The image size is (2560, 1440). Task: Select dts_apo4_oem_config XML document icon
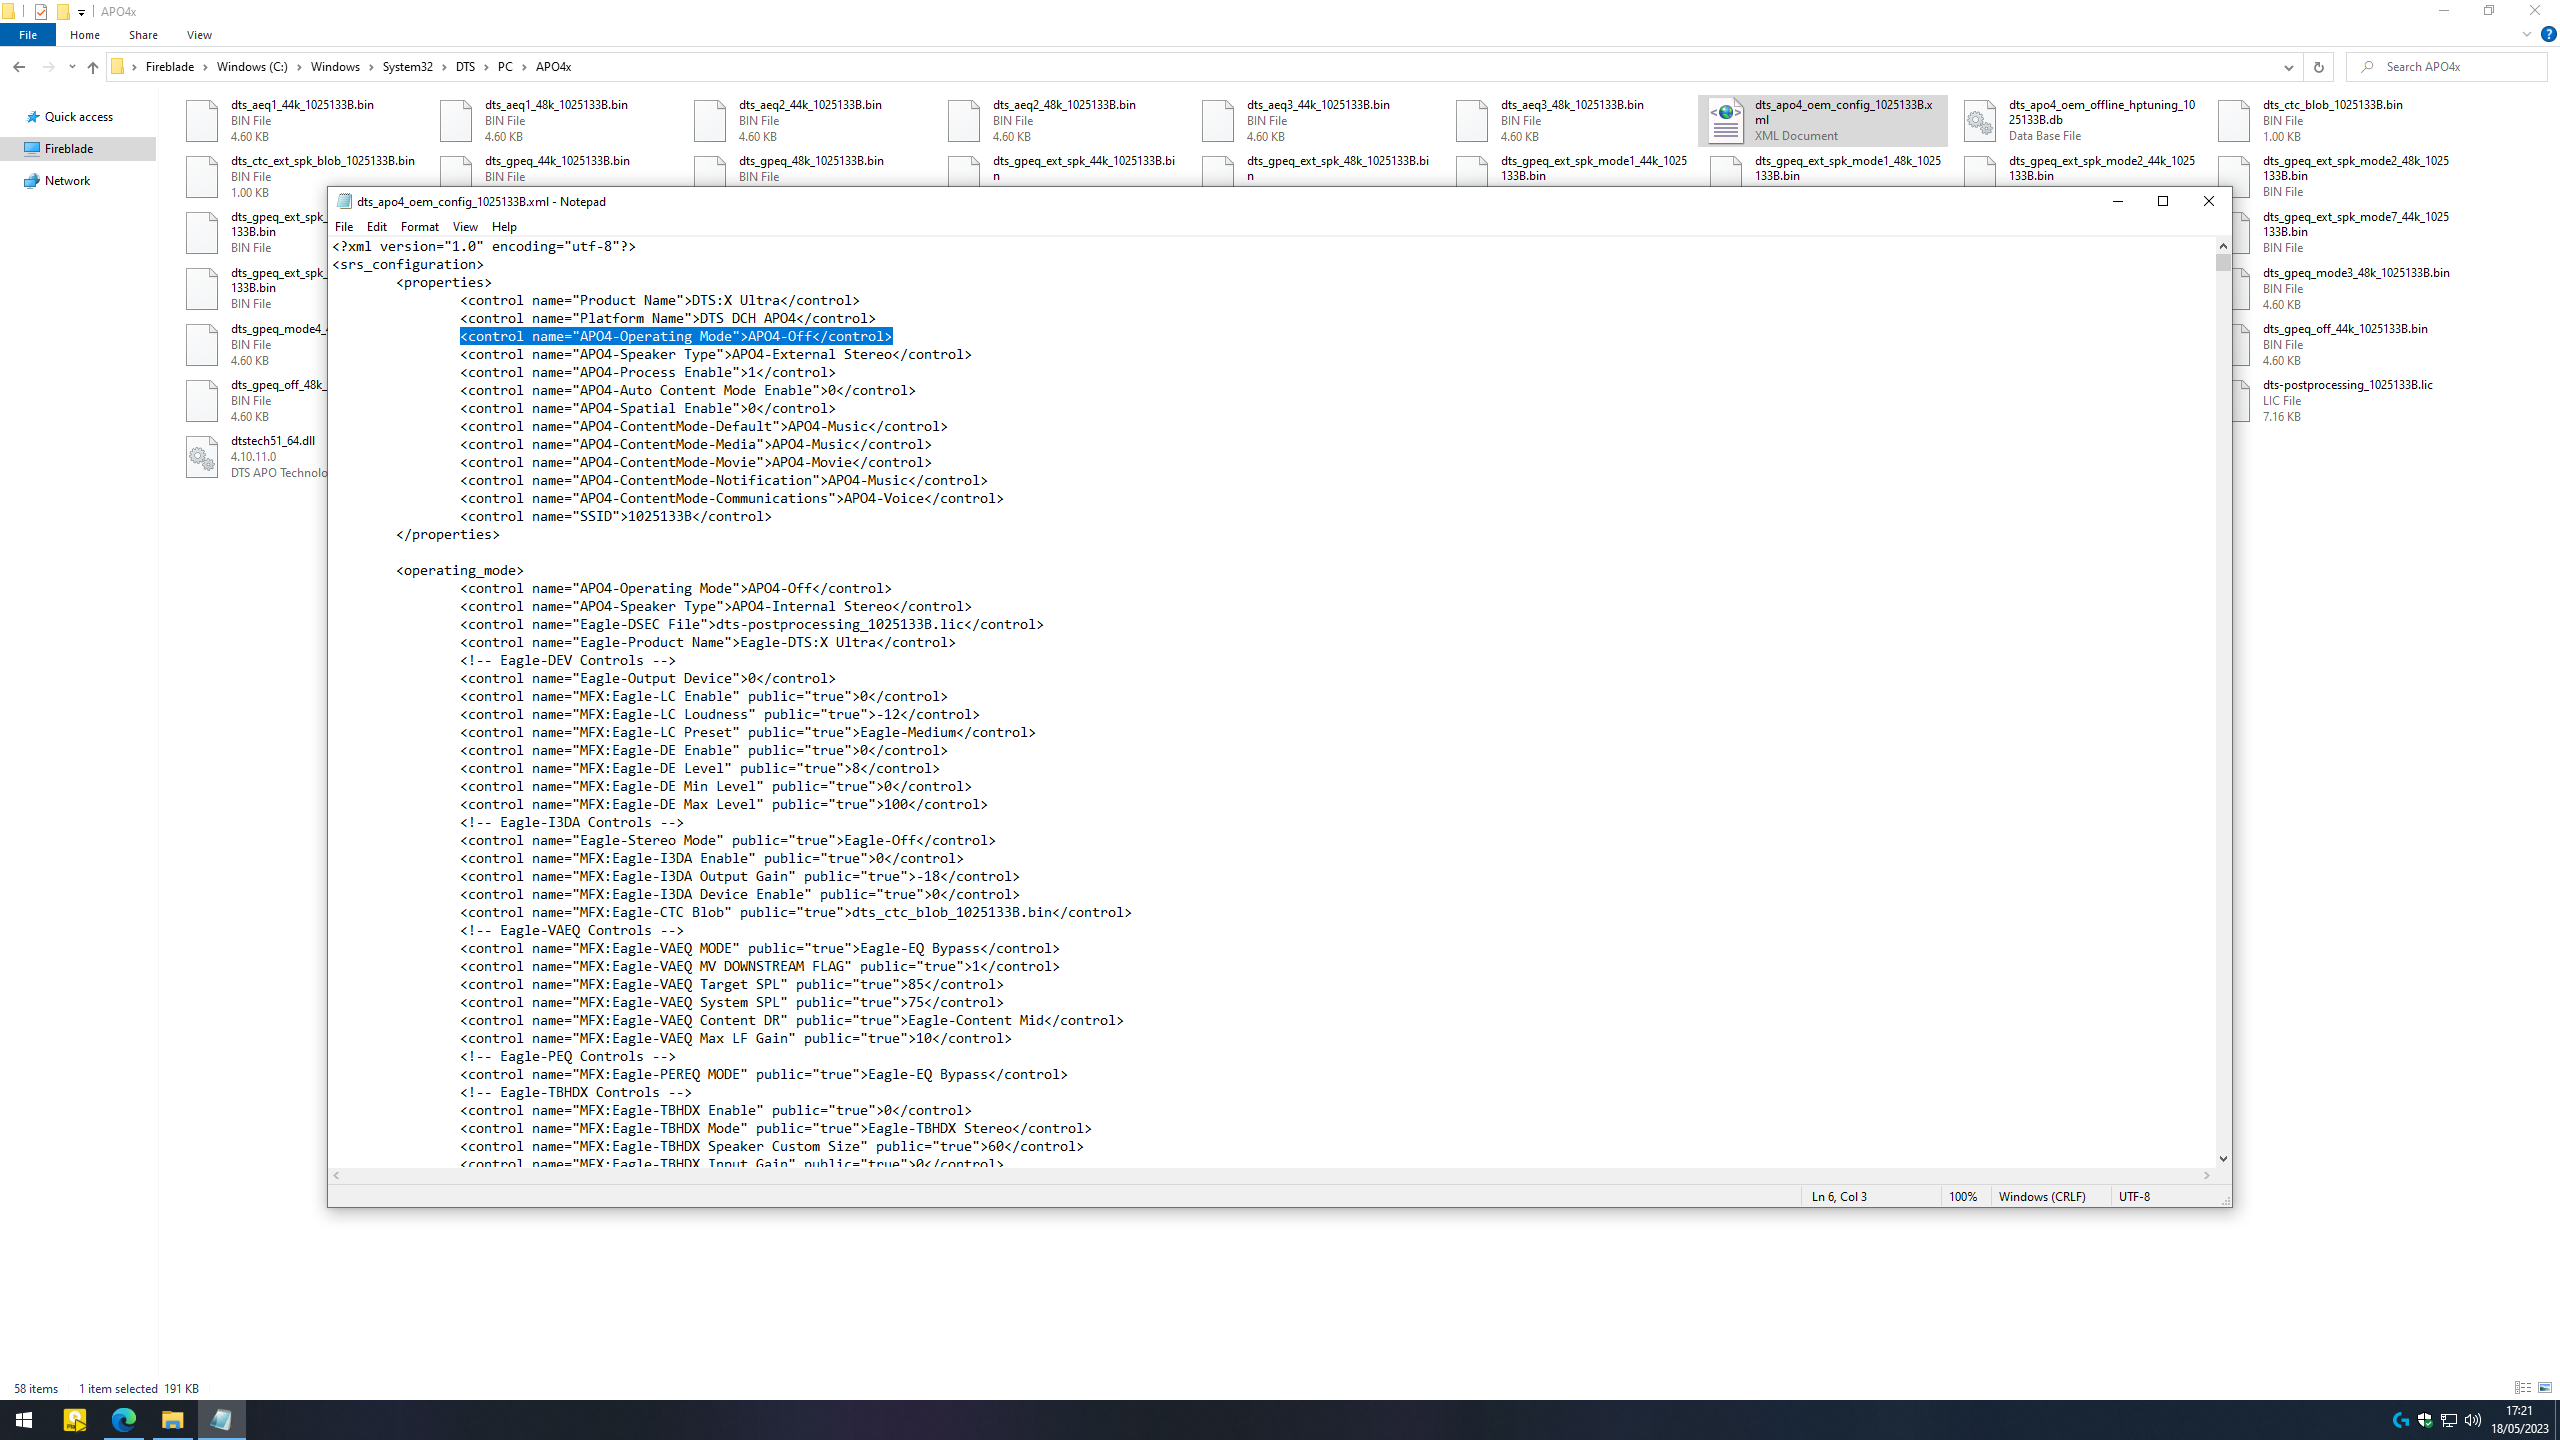1726,121
